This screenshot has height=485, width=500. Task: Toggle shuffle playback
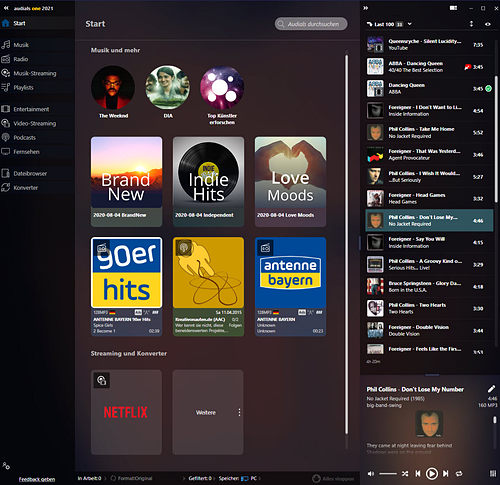405,474
